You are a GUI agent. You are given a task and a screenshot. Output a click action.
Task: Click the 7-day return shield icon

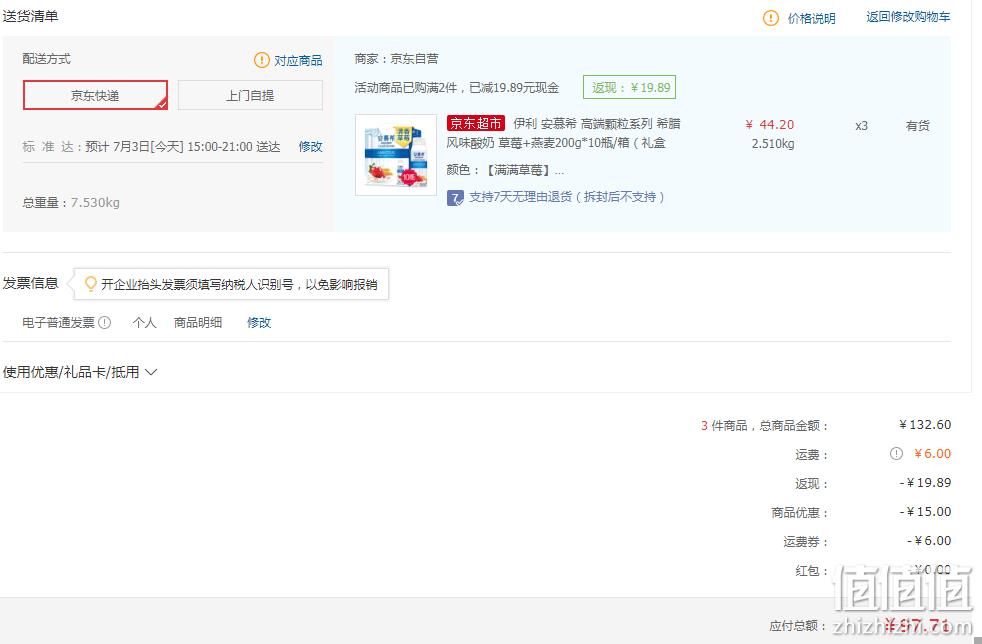click(455, 198)
